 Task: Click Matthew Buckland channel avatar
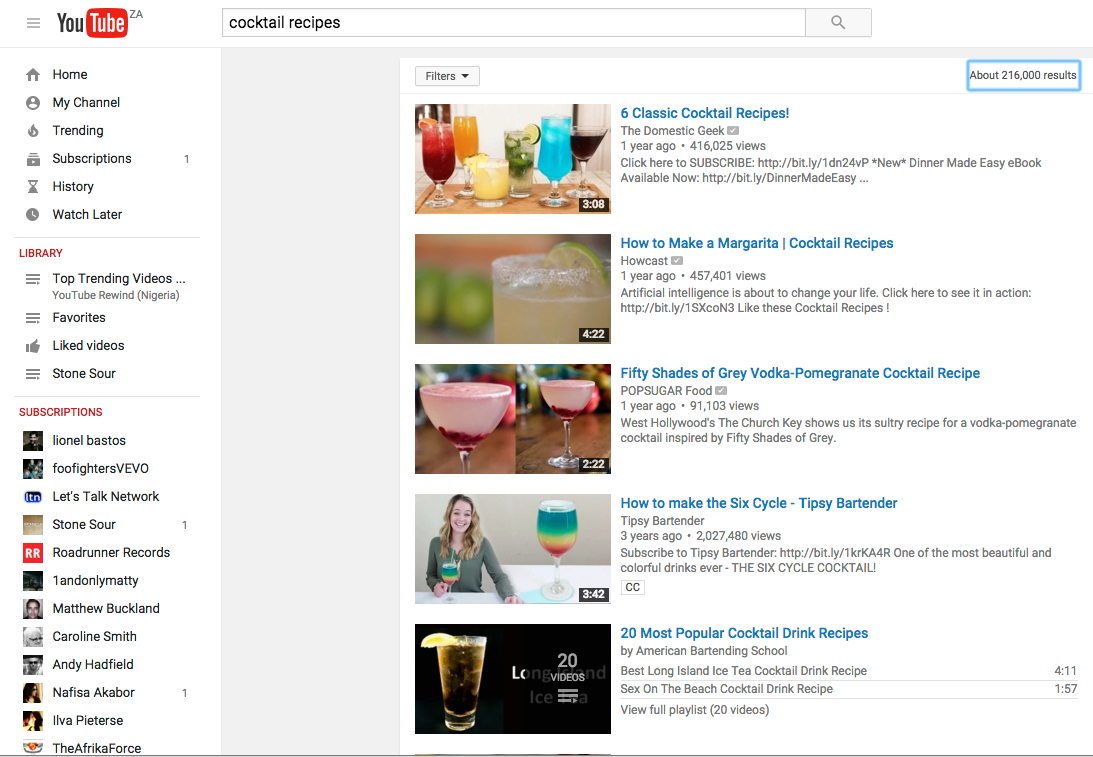(x=33, y=609)
